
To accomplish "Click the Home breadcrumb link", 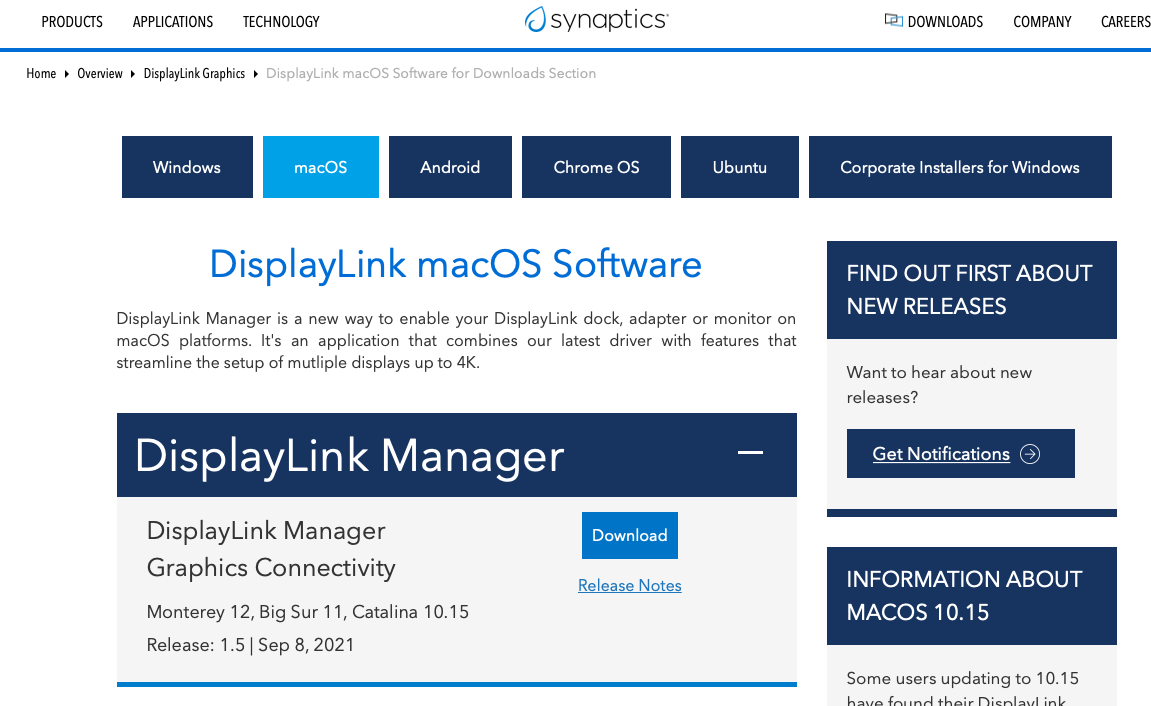I will coord(41,73).
